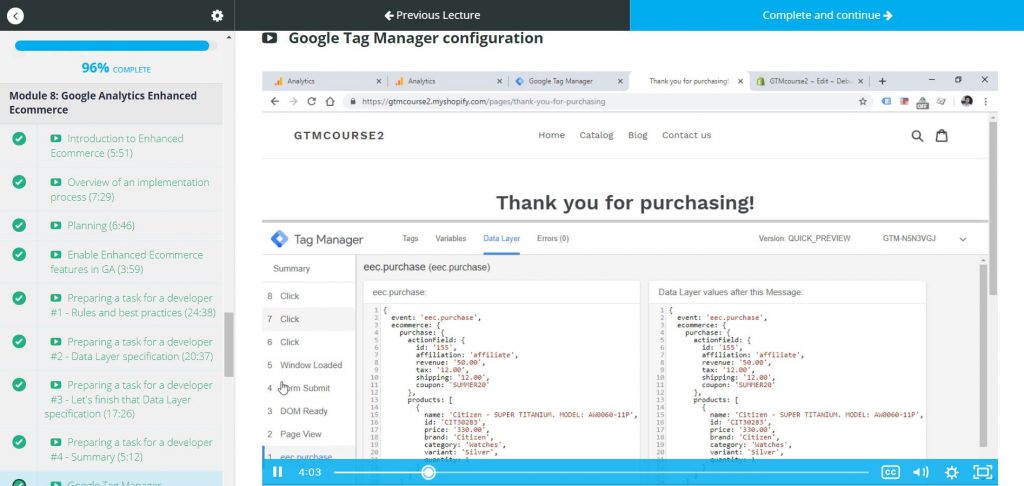The image size is (1024, 486).
Task: Click sidebar scroll up arrow
Action: tap(229, 37)
